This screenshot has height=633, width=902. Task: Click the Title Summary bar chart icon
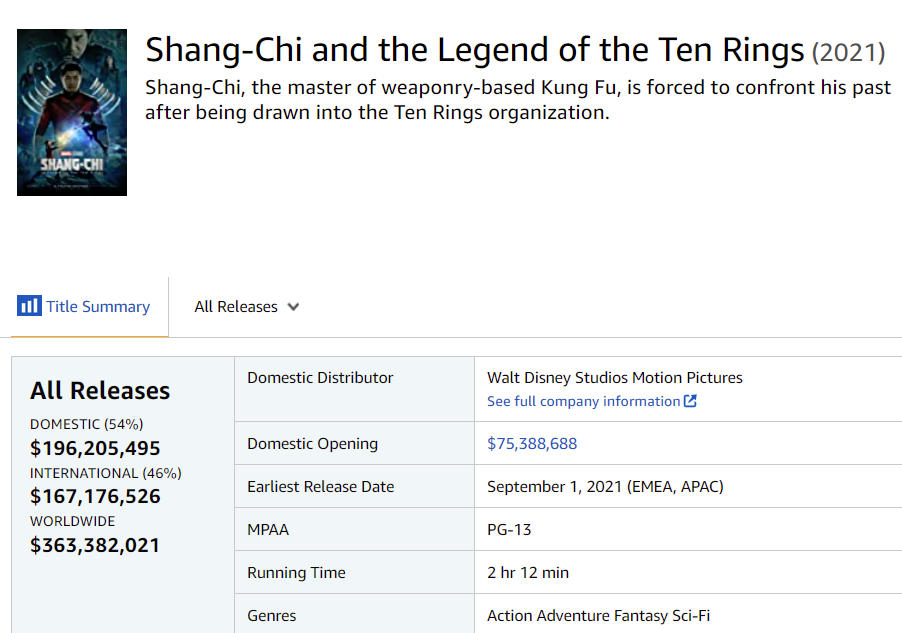[x=29, y=306]
